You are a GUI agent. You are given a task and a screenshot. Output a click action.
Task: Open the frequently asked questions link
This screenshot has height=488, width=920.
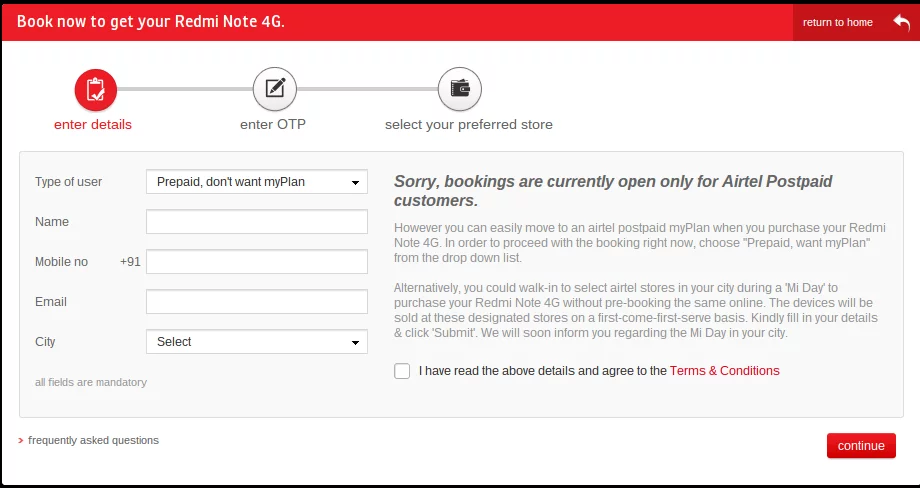tap(93, 440)
